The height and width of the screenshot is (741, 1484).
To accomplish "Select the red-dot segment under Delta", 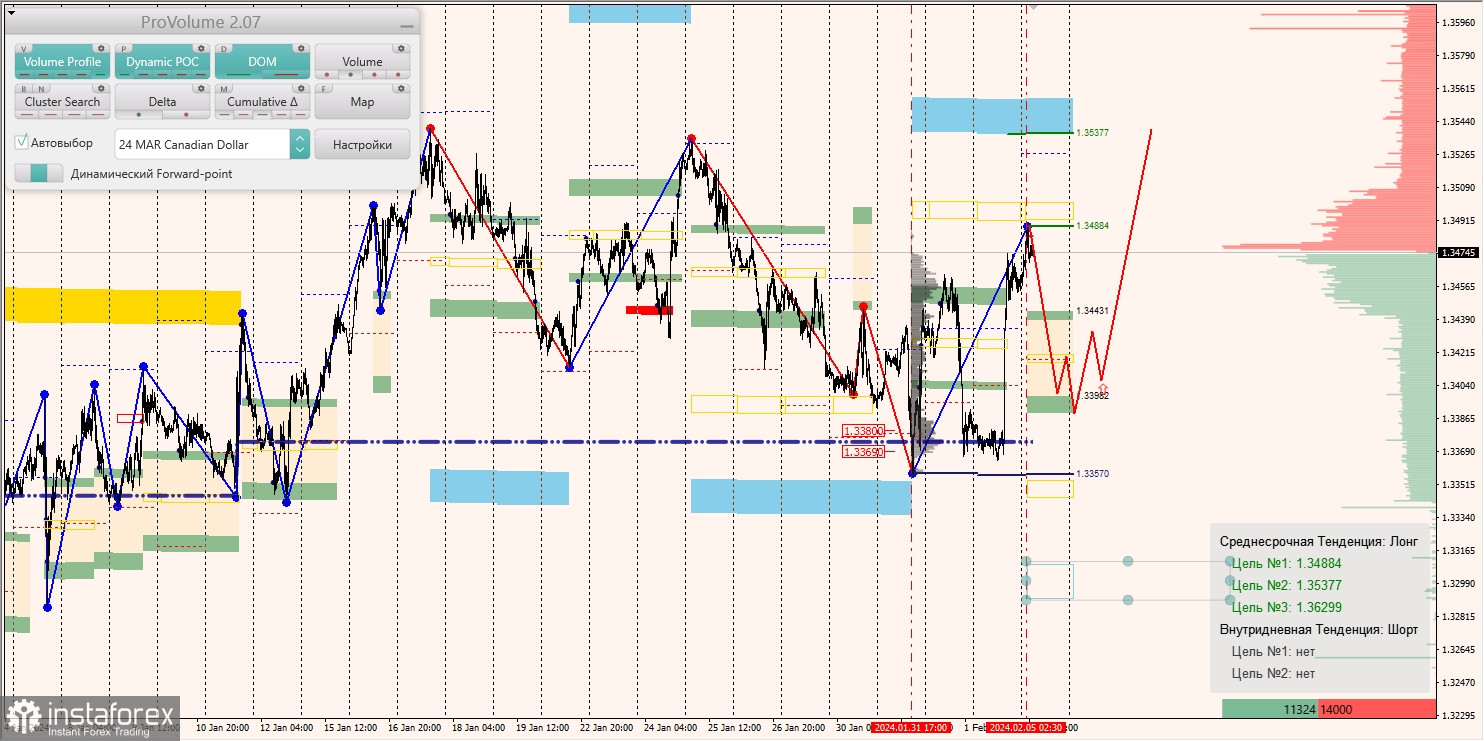I will click(x=186, y=115).
